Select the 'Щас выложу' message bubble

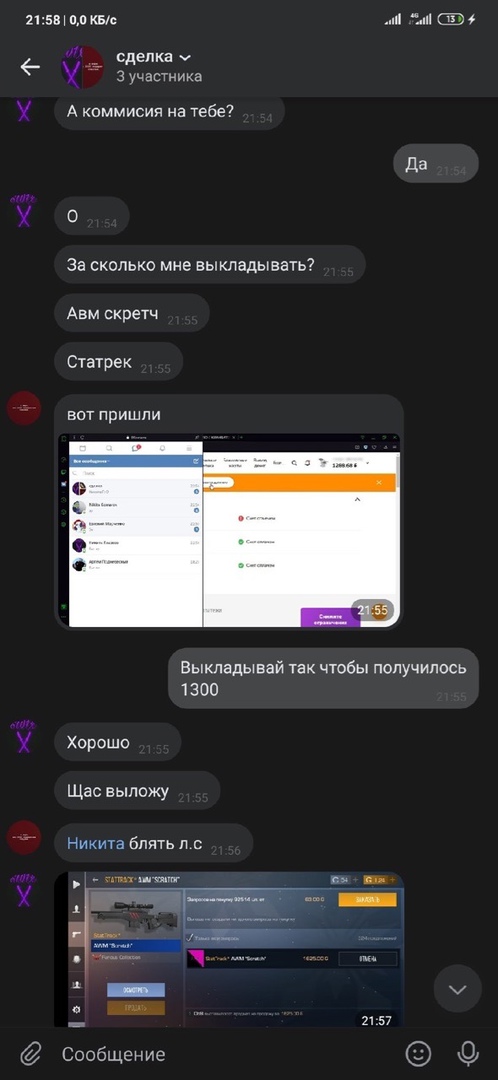pyautogui.click(x=137, y=791)
